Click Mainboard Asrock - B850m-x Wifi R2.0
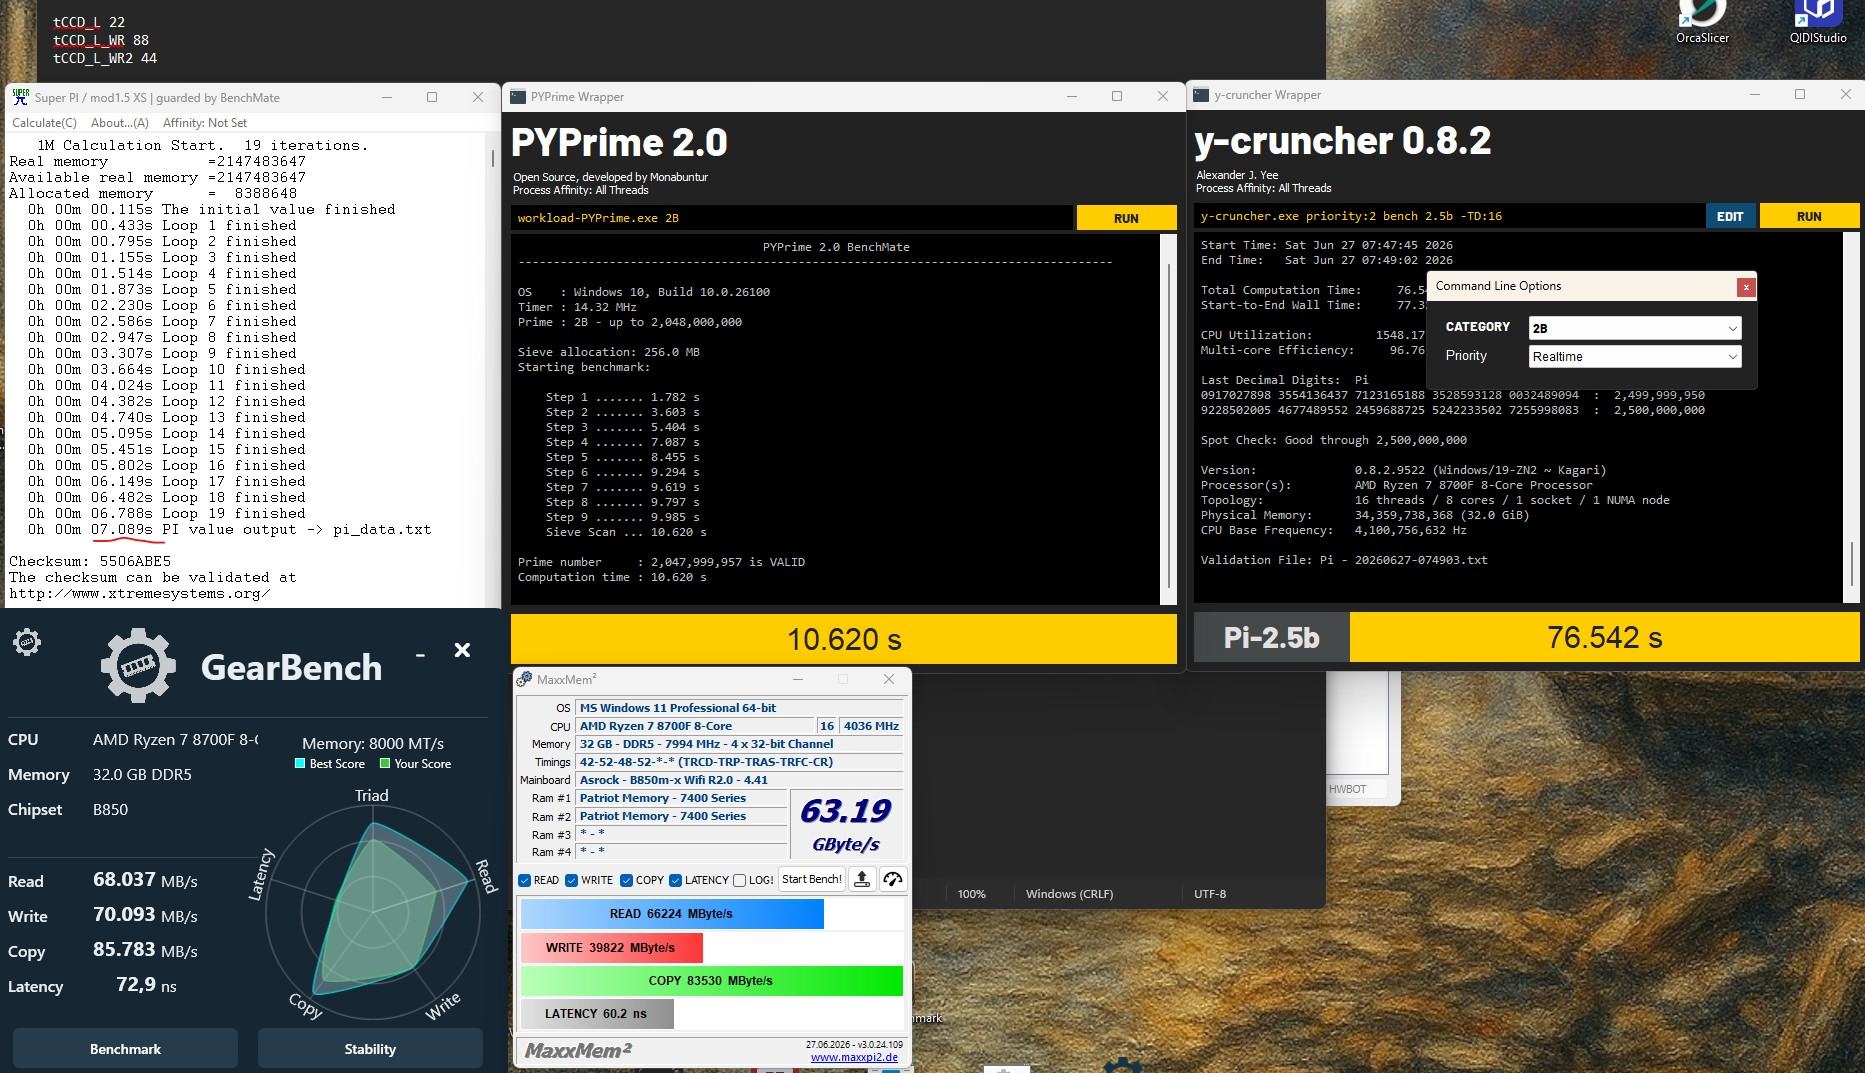 click(x=739, y=780)
